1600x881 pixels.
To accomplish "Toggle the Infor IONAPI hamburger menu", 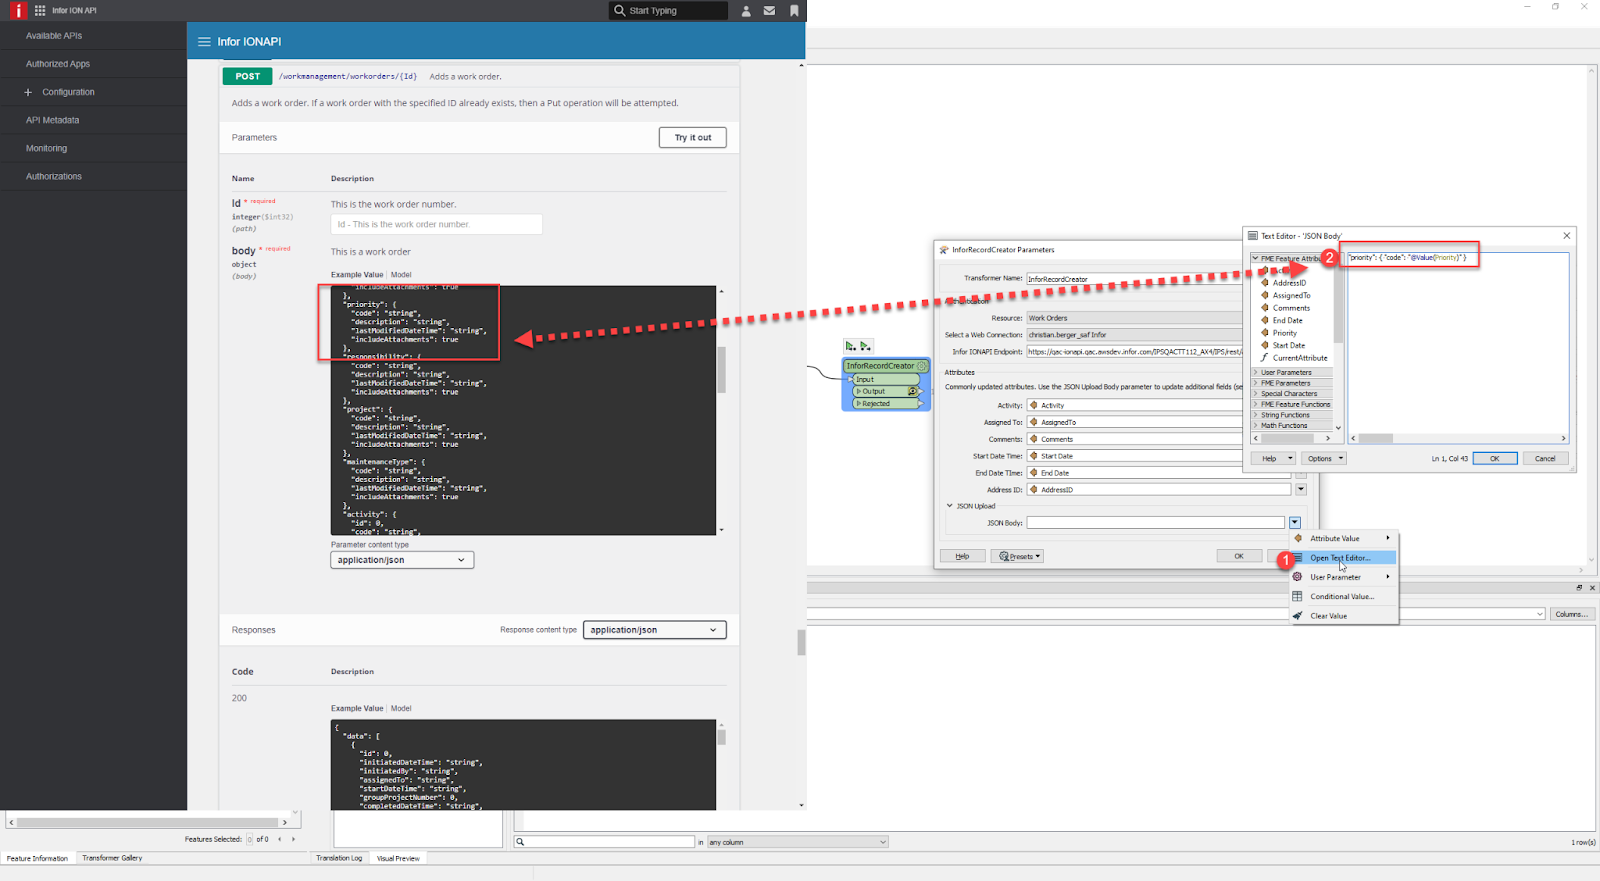I will coord(204,42).
